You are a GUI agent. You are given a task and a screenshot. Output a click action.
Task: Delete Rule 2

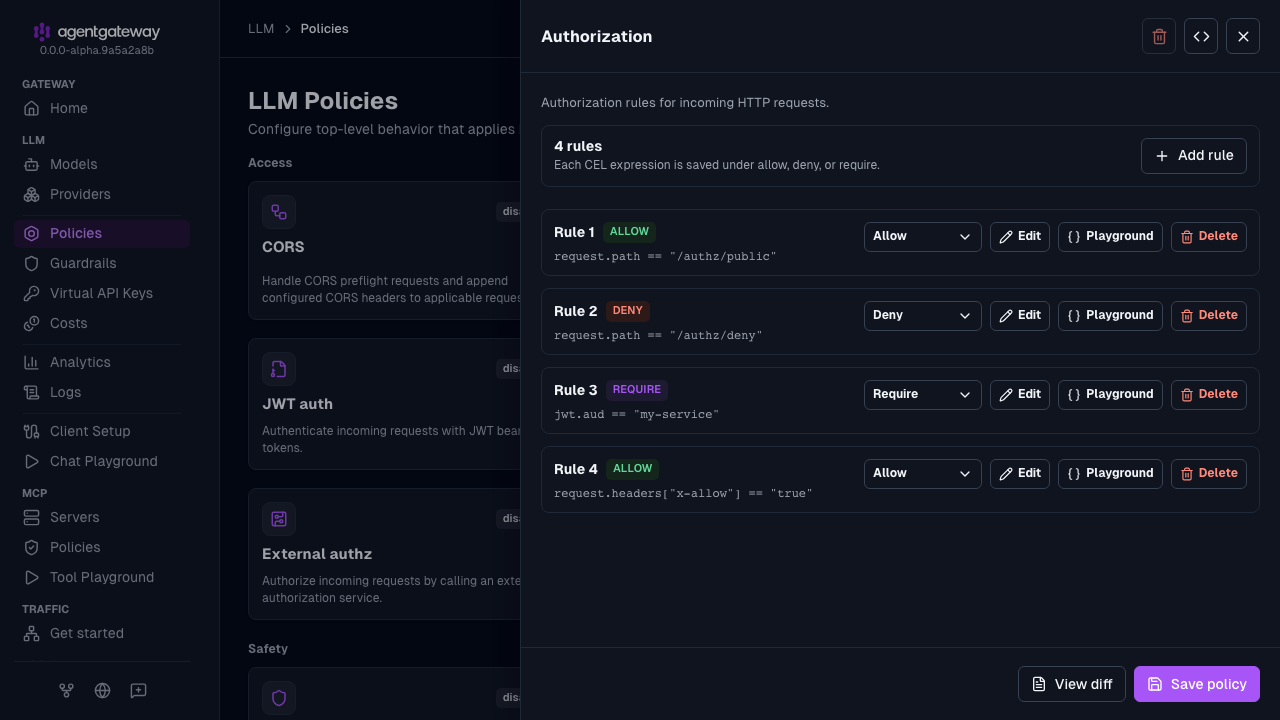[x=1209, y=316]
